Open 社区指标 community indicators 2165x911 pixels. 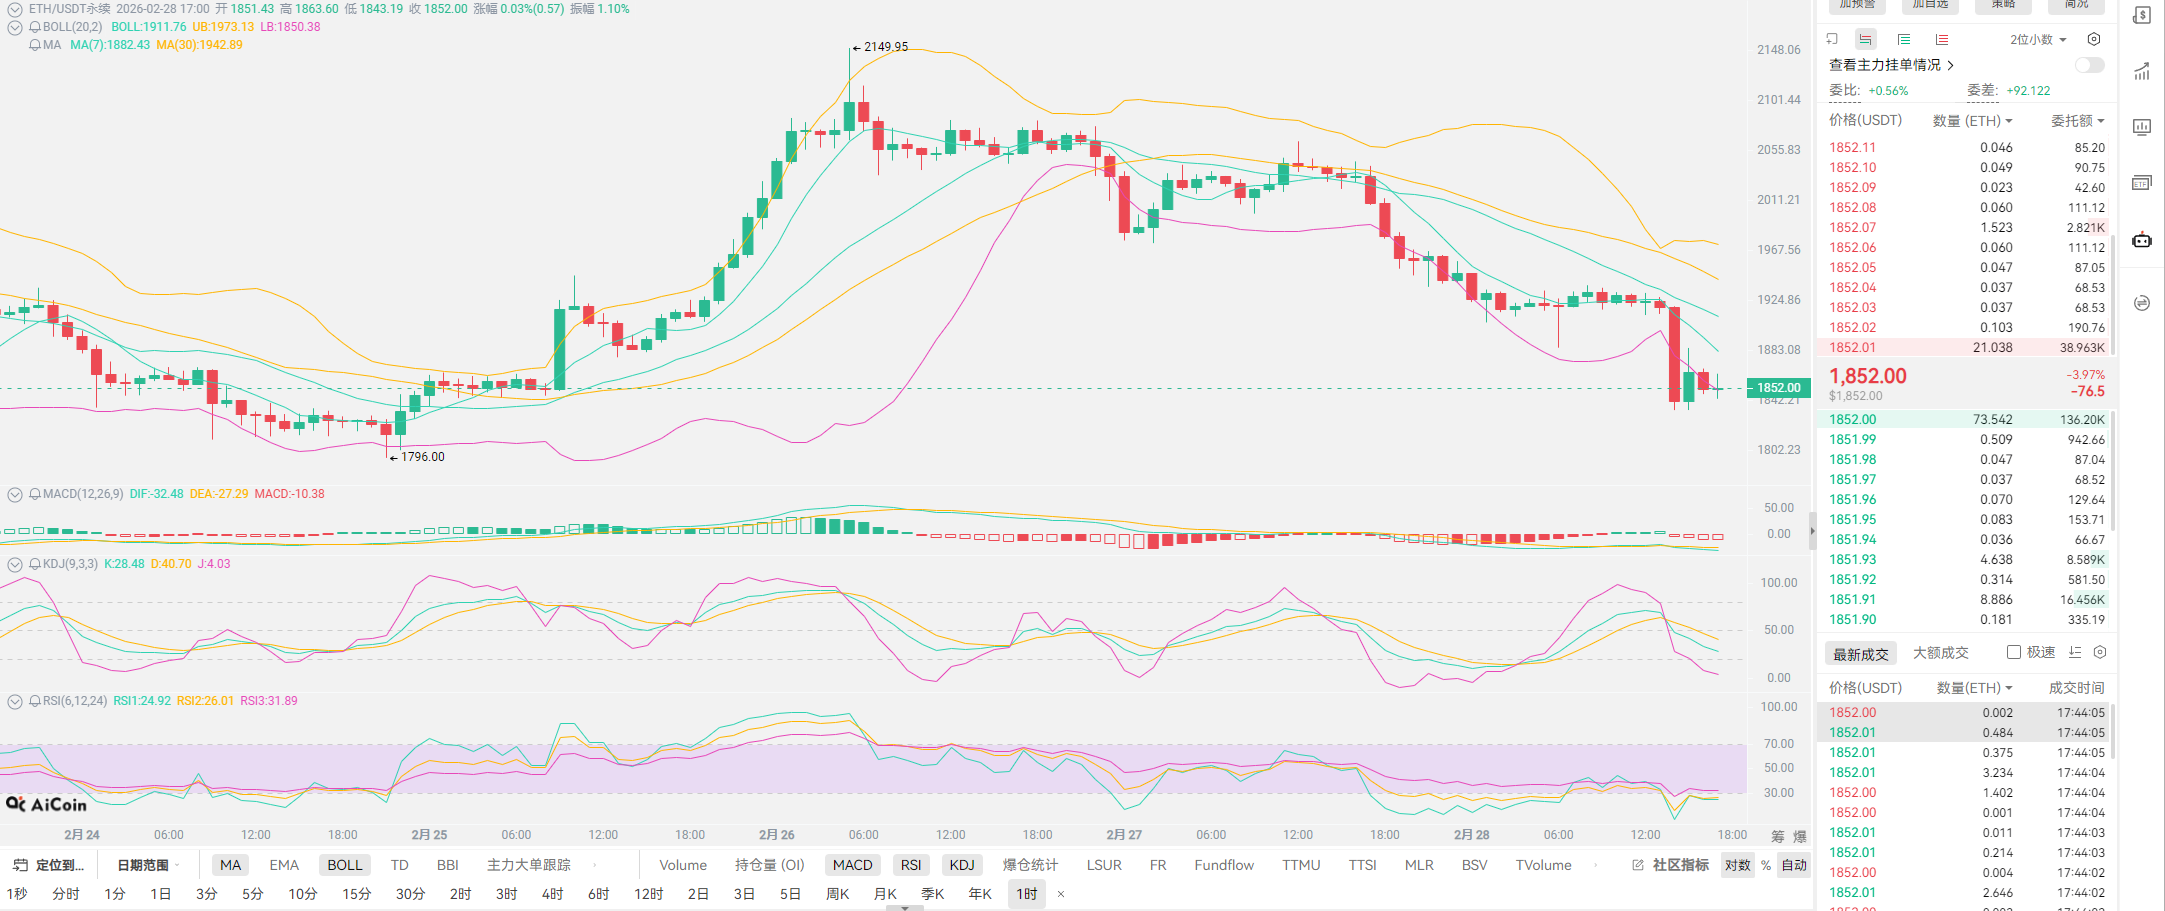[x=1671, y=865]
